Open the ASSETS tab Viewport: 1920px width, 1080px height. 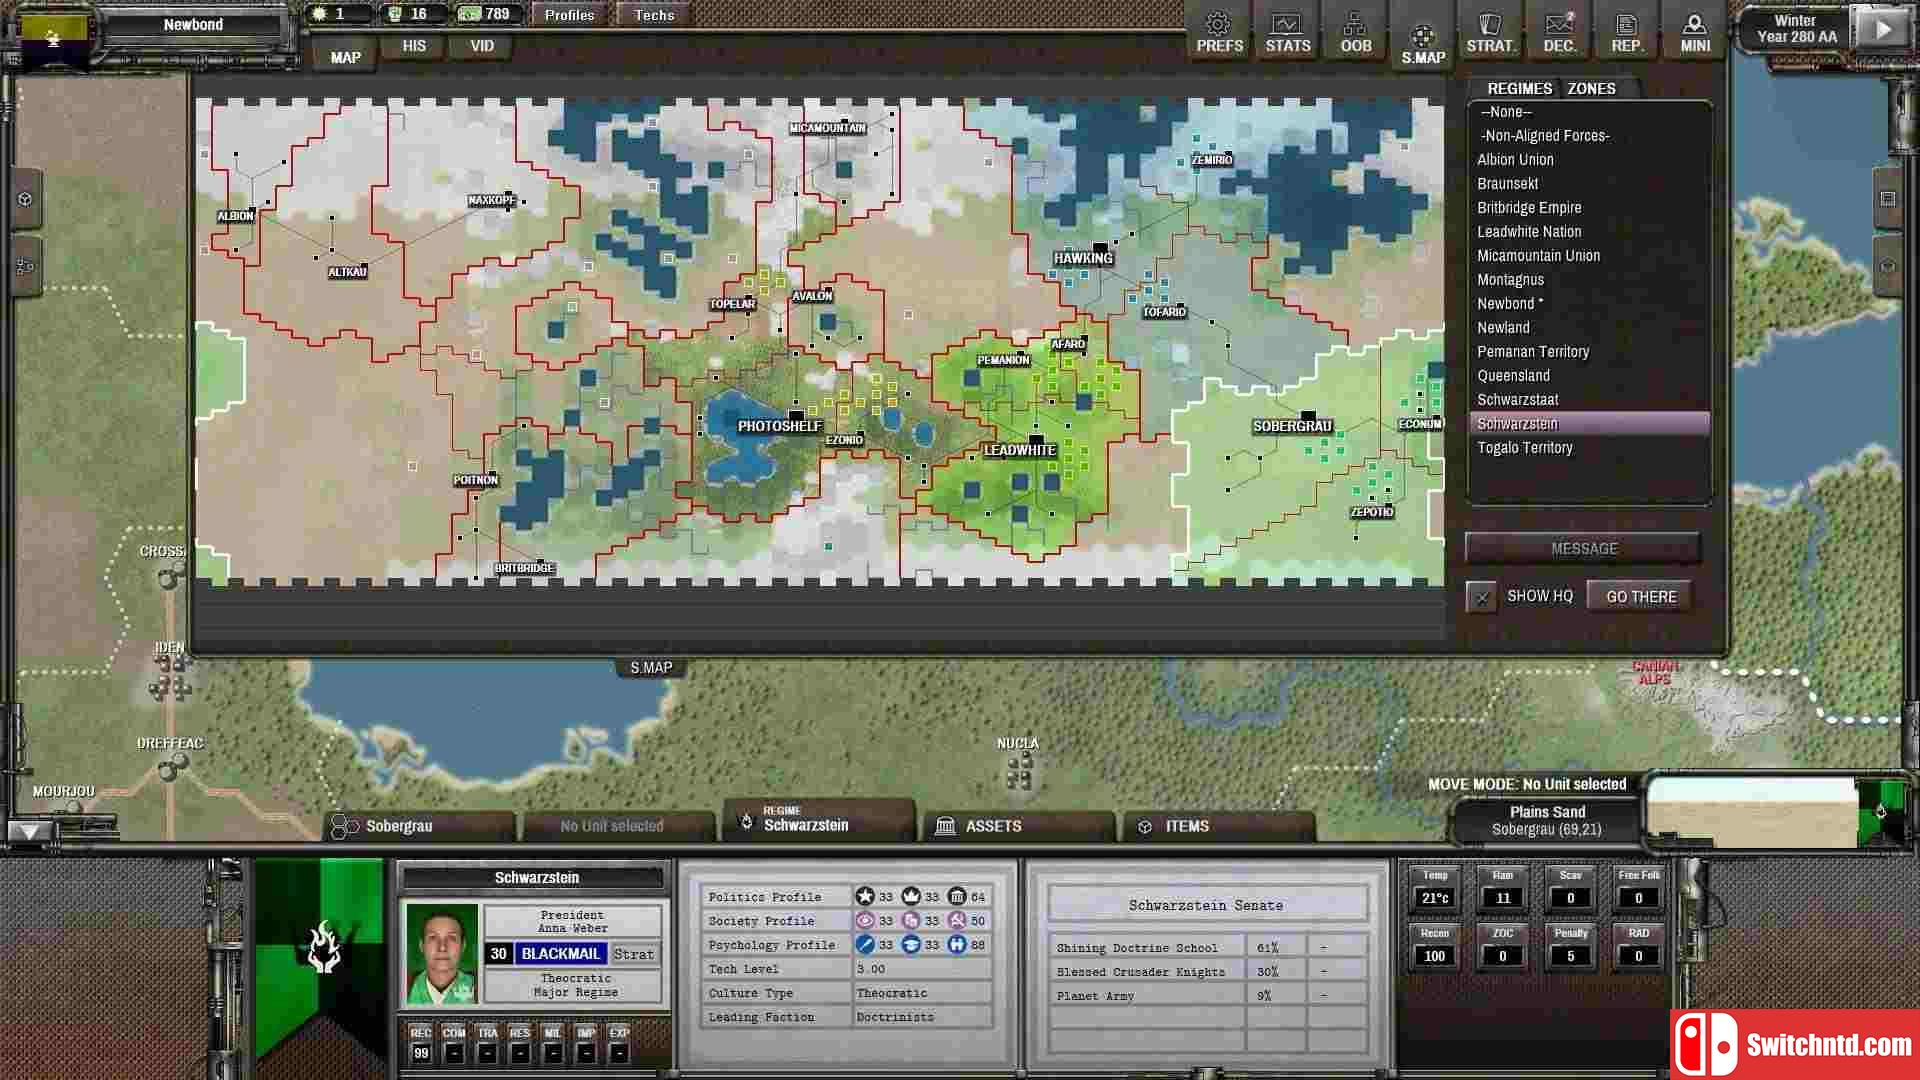click(1018, 826)
